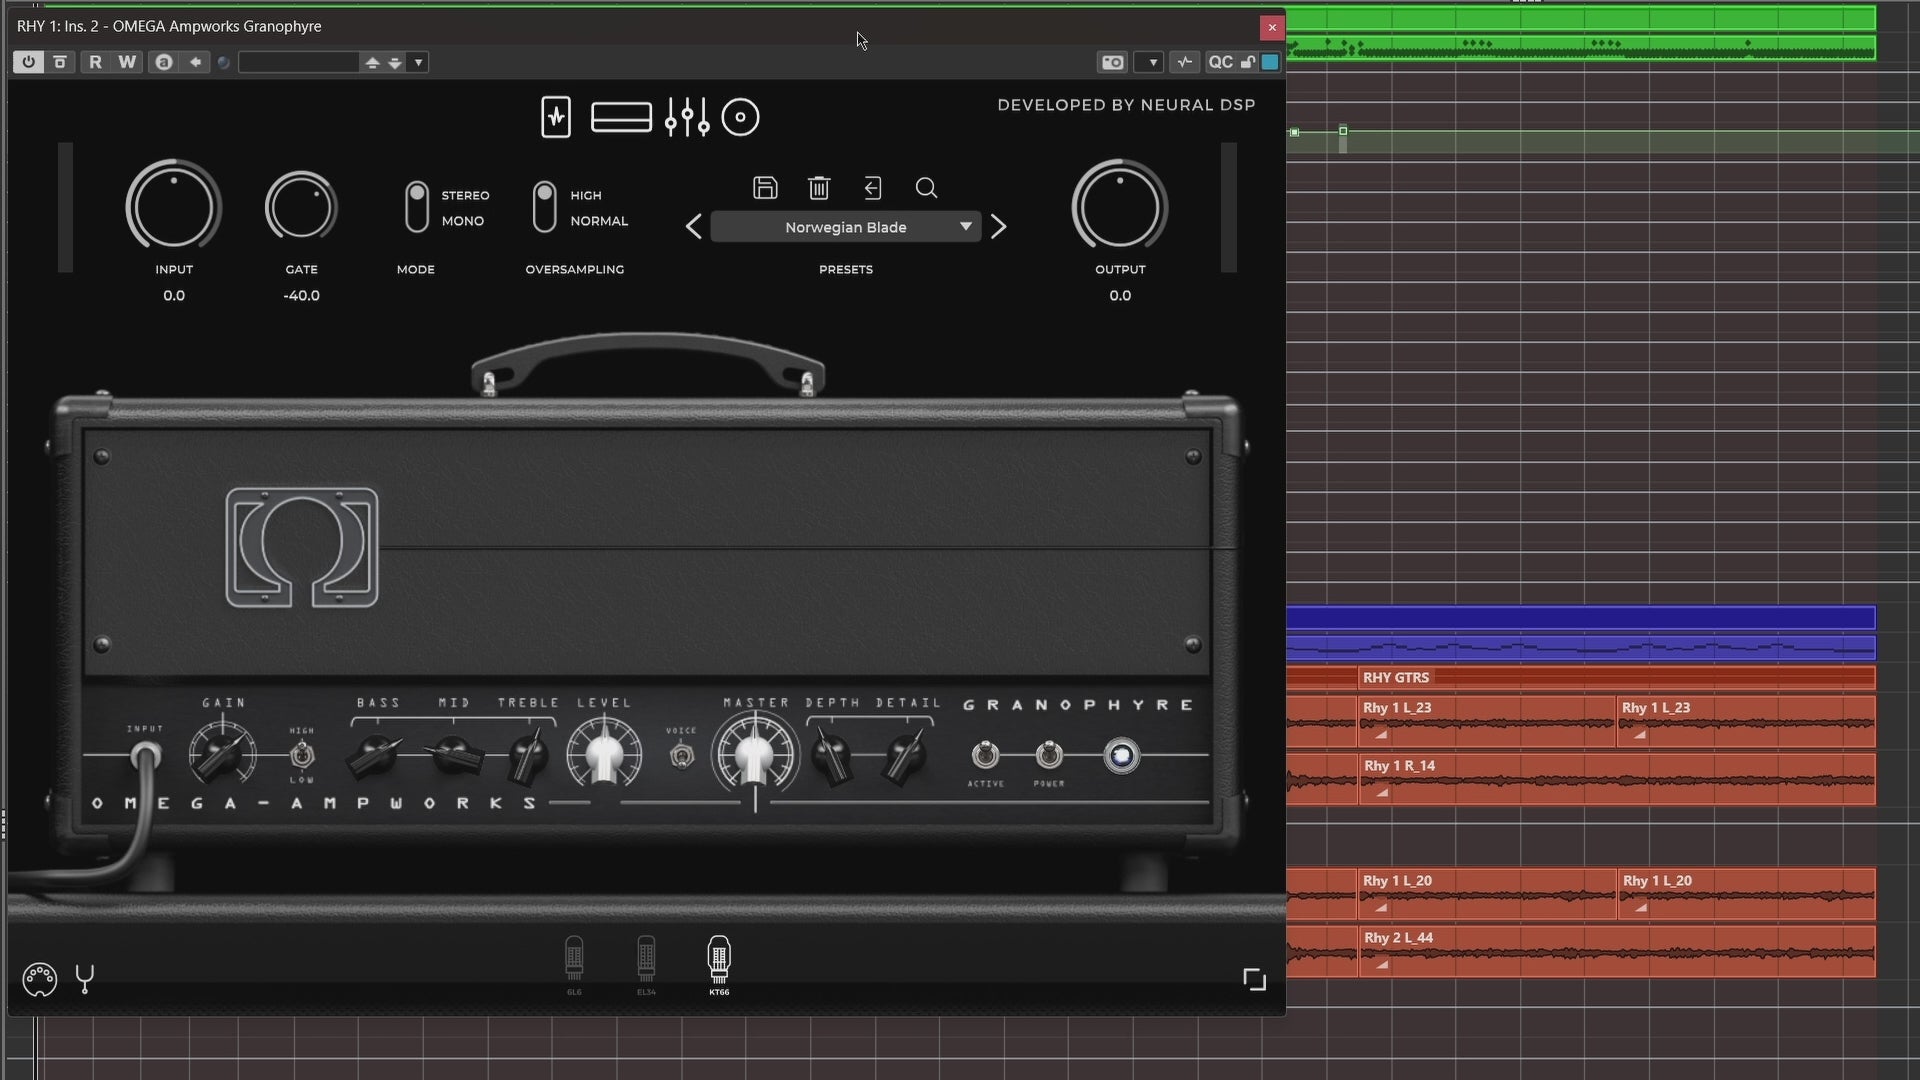
Task: Click the Input value 0.0
Action: 174,295
